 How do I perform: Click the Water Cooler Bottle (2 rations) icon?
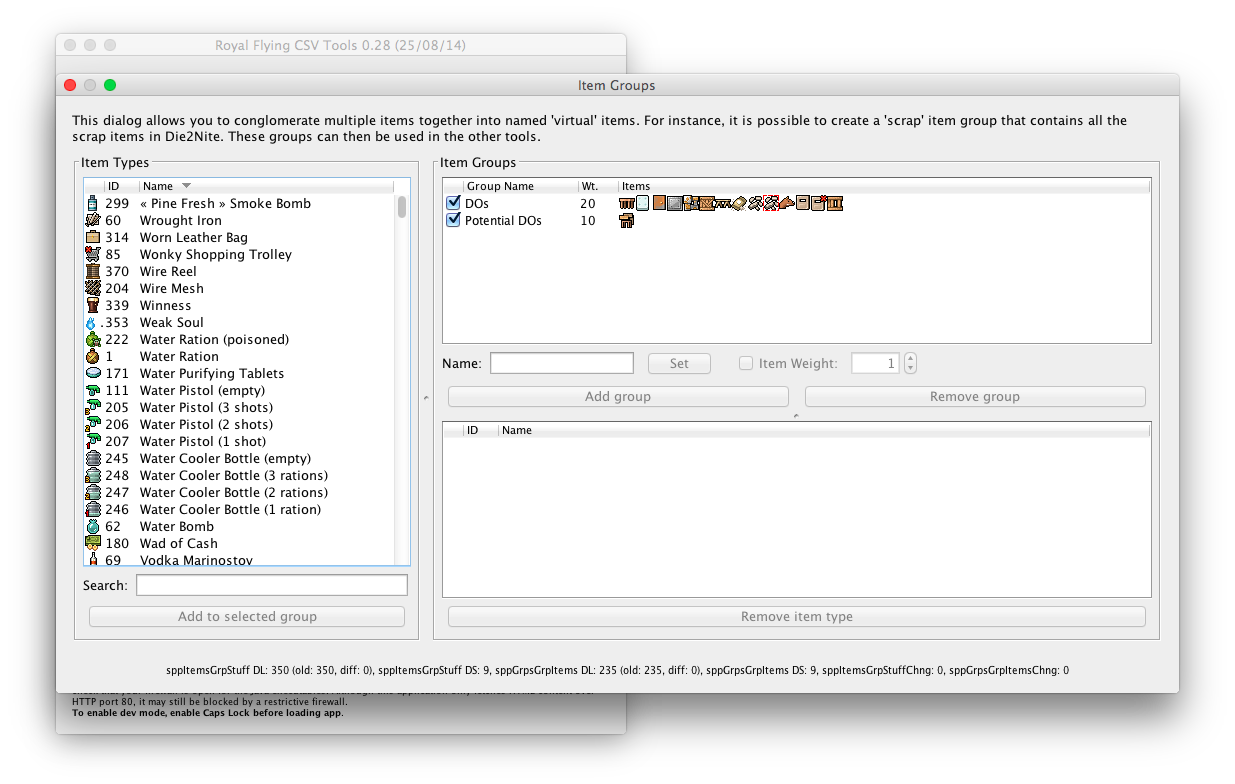(x=93, y=492)
